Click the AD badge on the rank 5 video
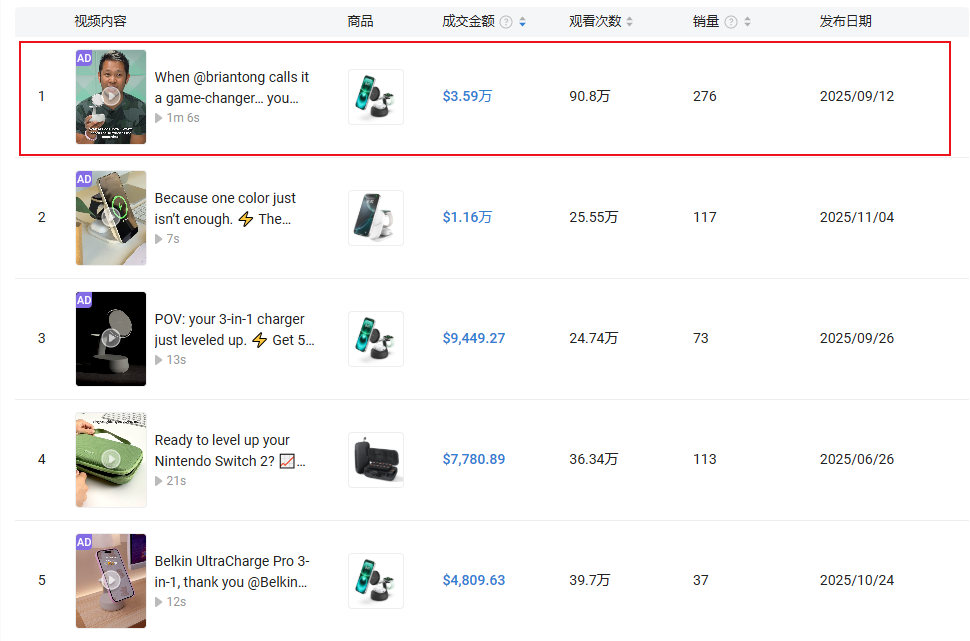 pyautogui.click(x=84, y=542)
